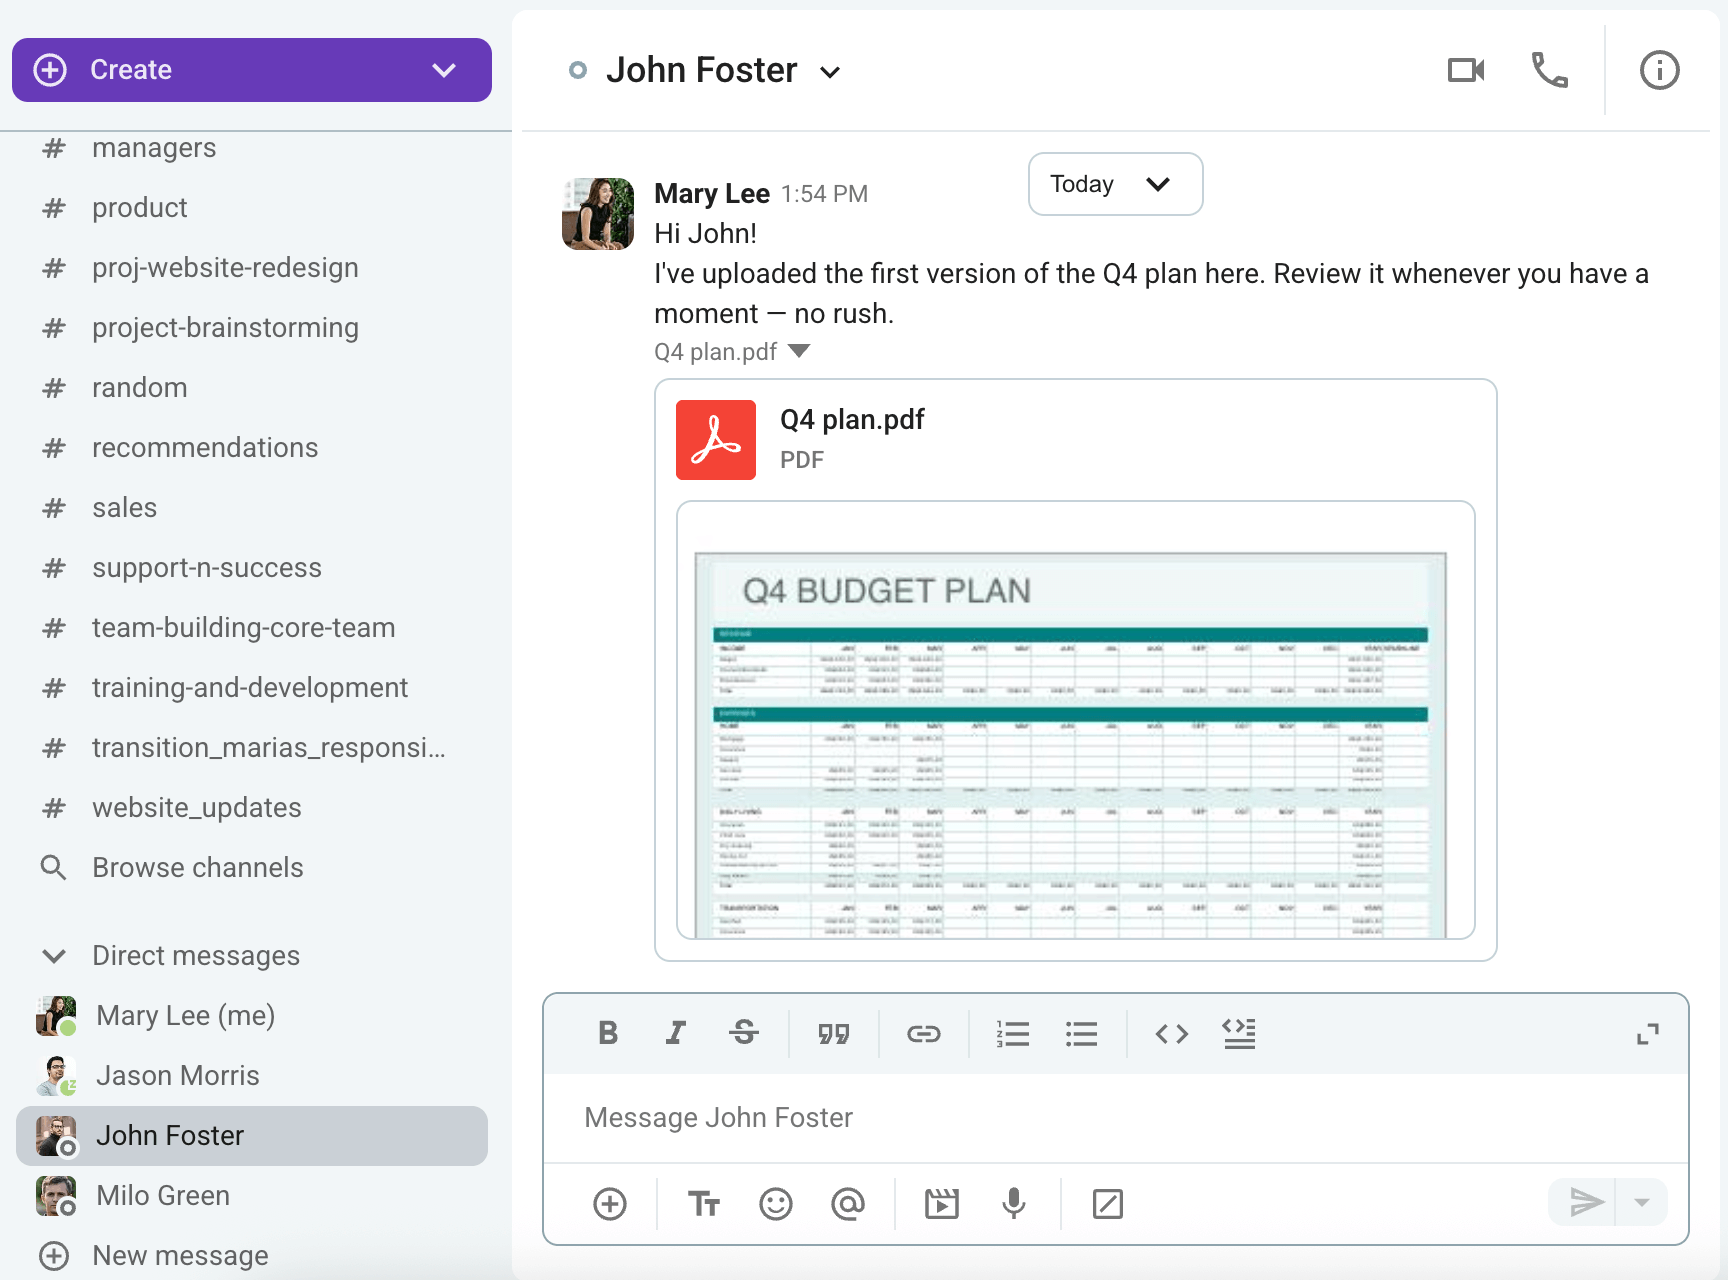Toggle italic formatting
The height and width of the screenshot is (1280, 1728).
pos(675,1033)
